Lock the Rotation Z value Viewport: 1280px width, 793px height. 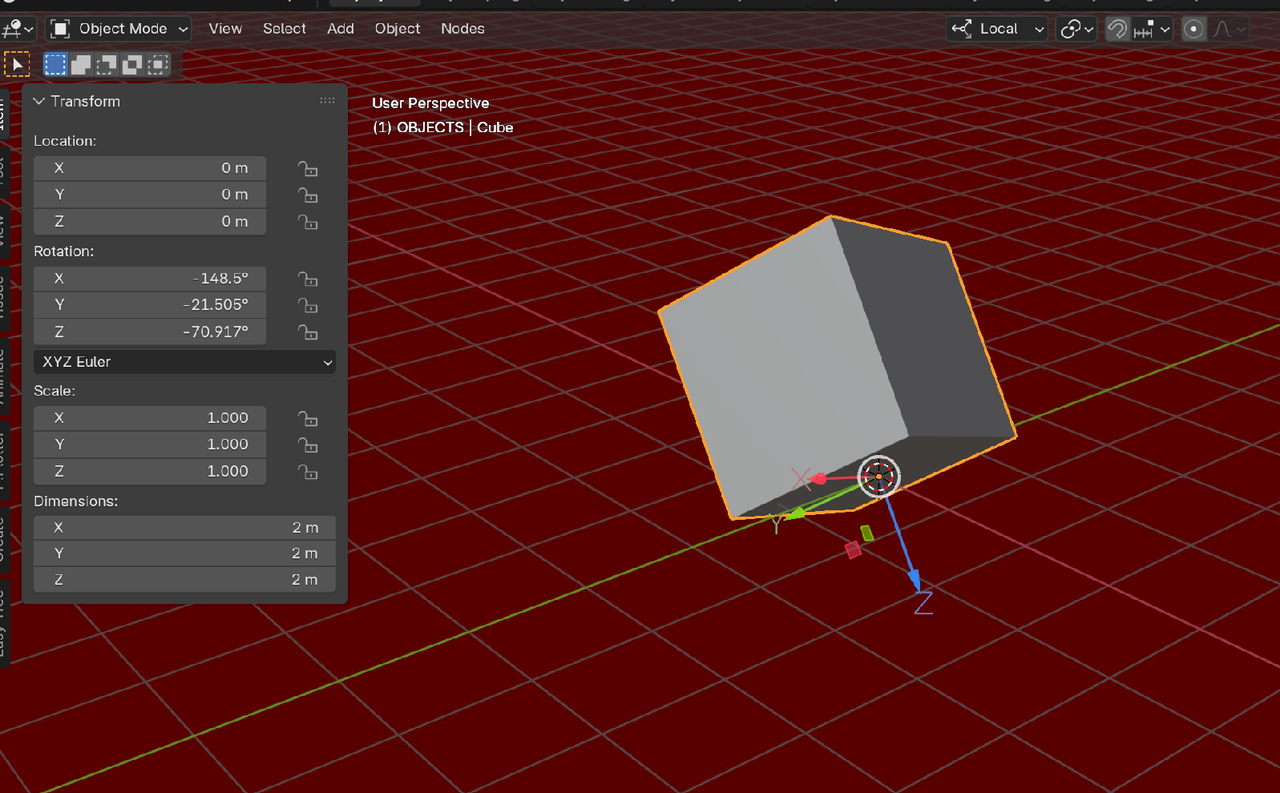308,332
